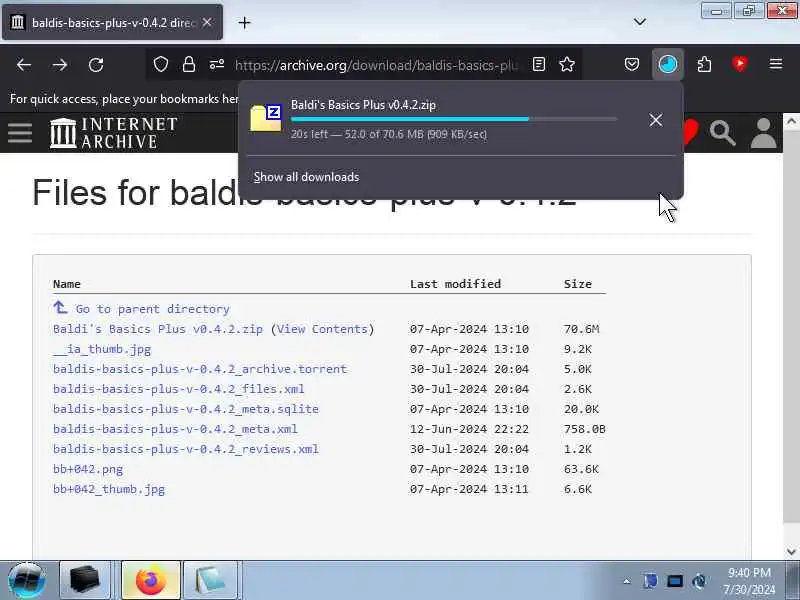Open baldis-basics-plus-v-0.4.2_archive.torrent link
Viewport: 800px width, 600px height.
200,369
